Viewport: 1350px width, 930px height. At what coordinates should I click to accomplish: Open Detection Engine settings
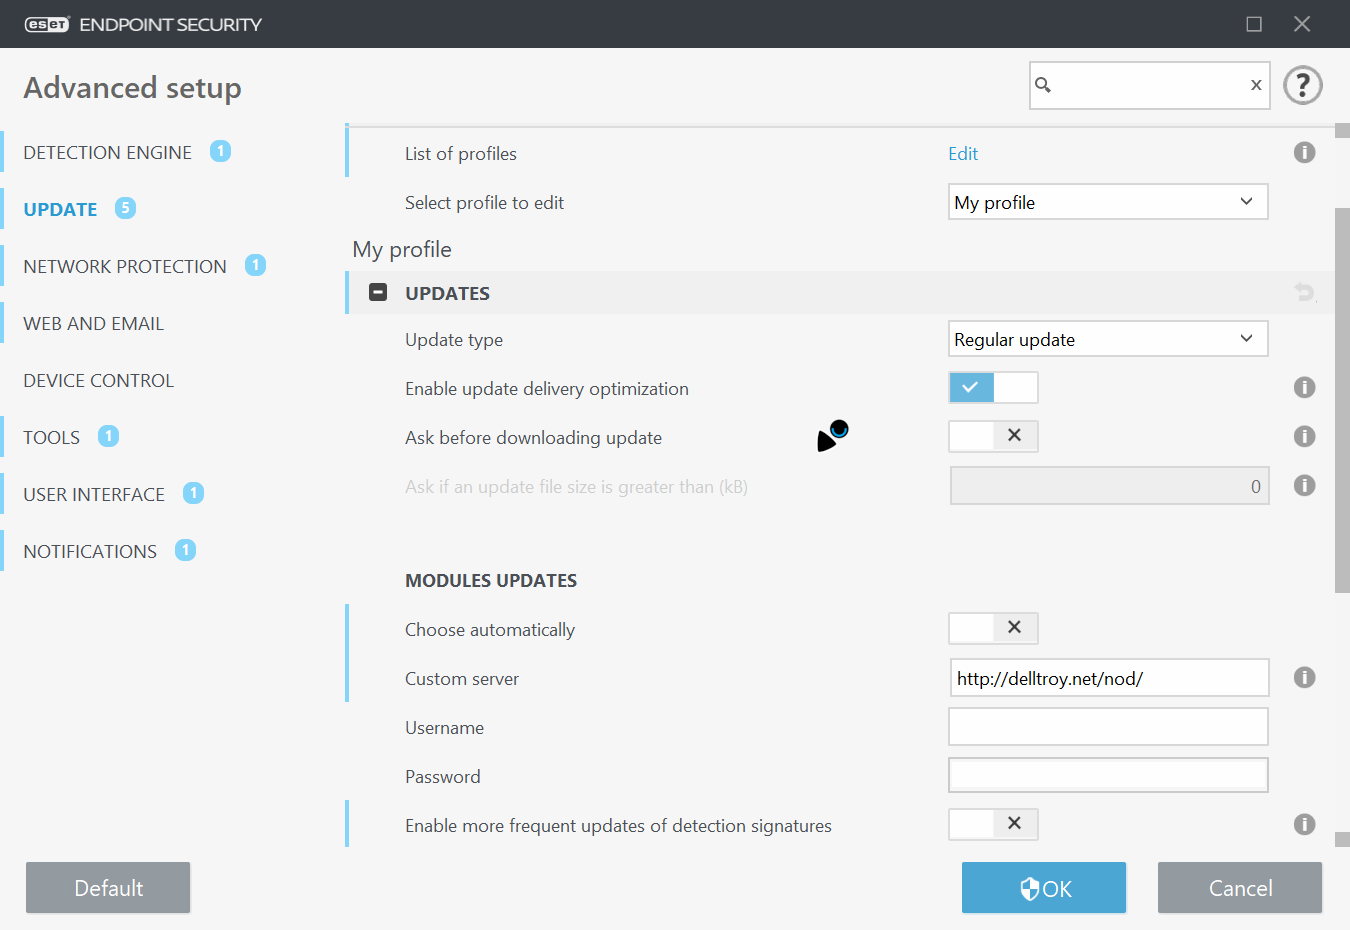107,152
